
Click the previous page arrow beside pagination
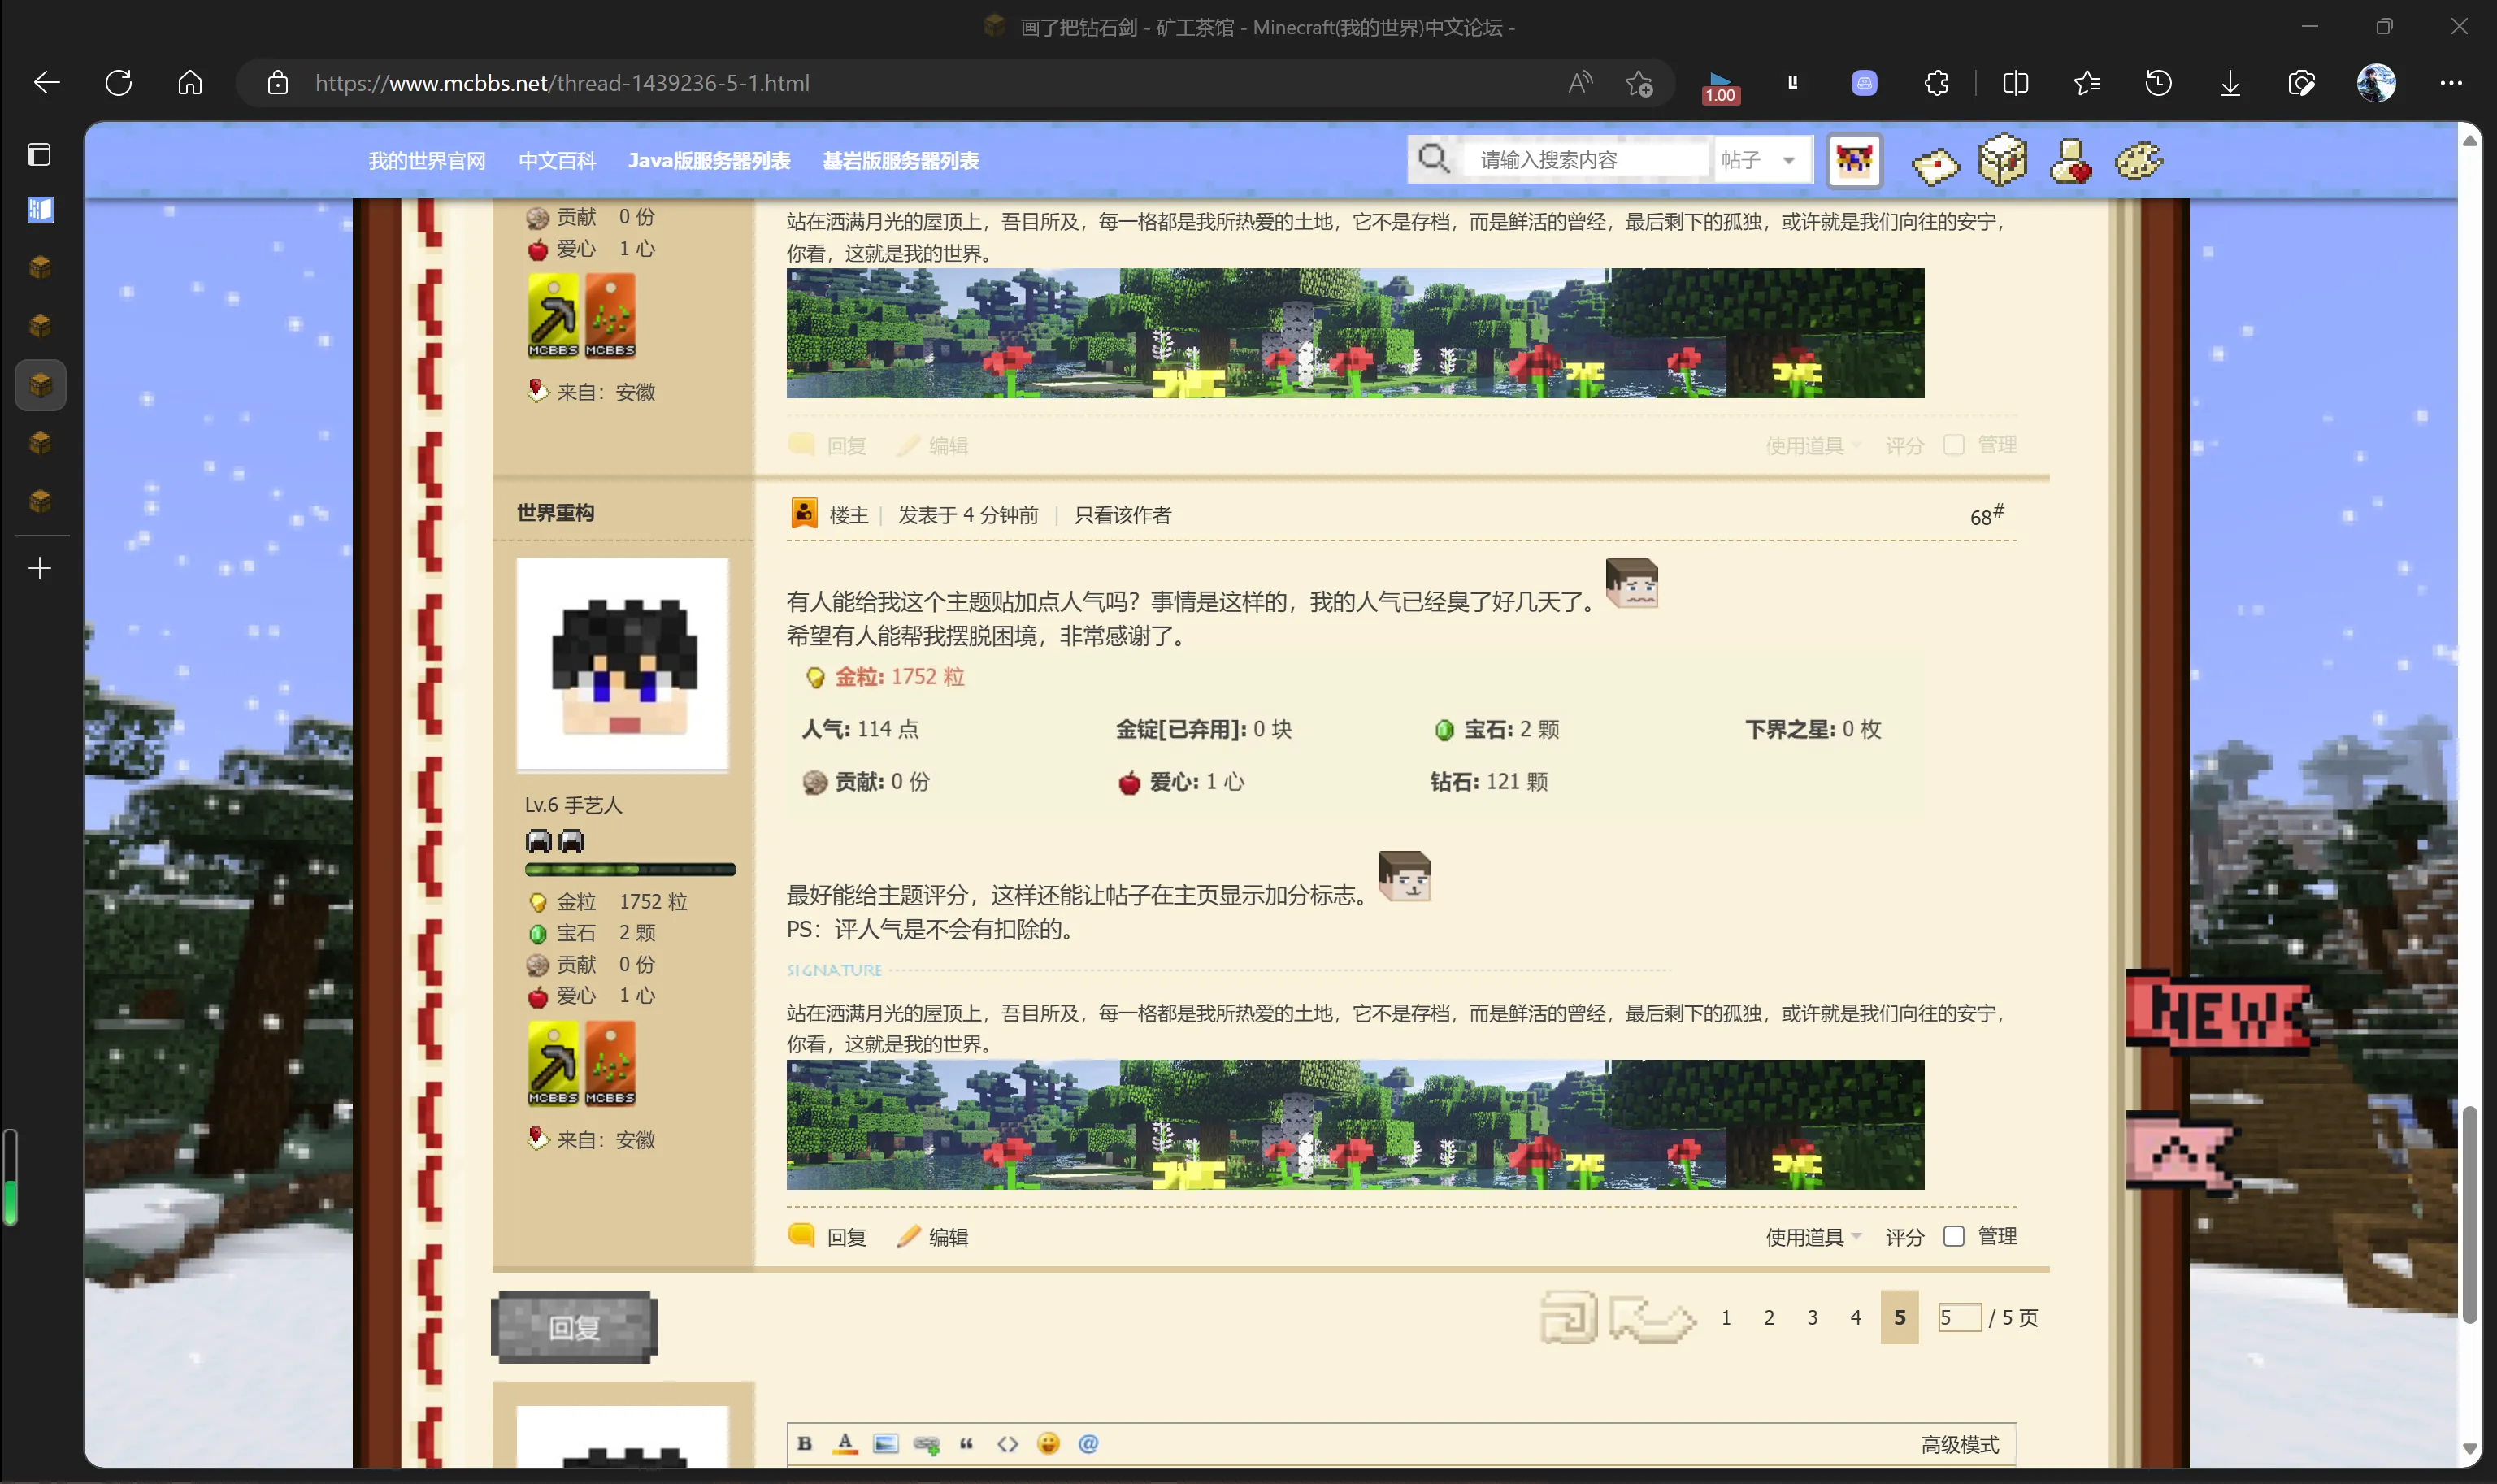tap(1652, 1318)
